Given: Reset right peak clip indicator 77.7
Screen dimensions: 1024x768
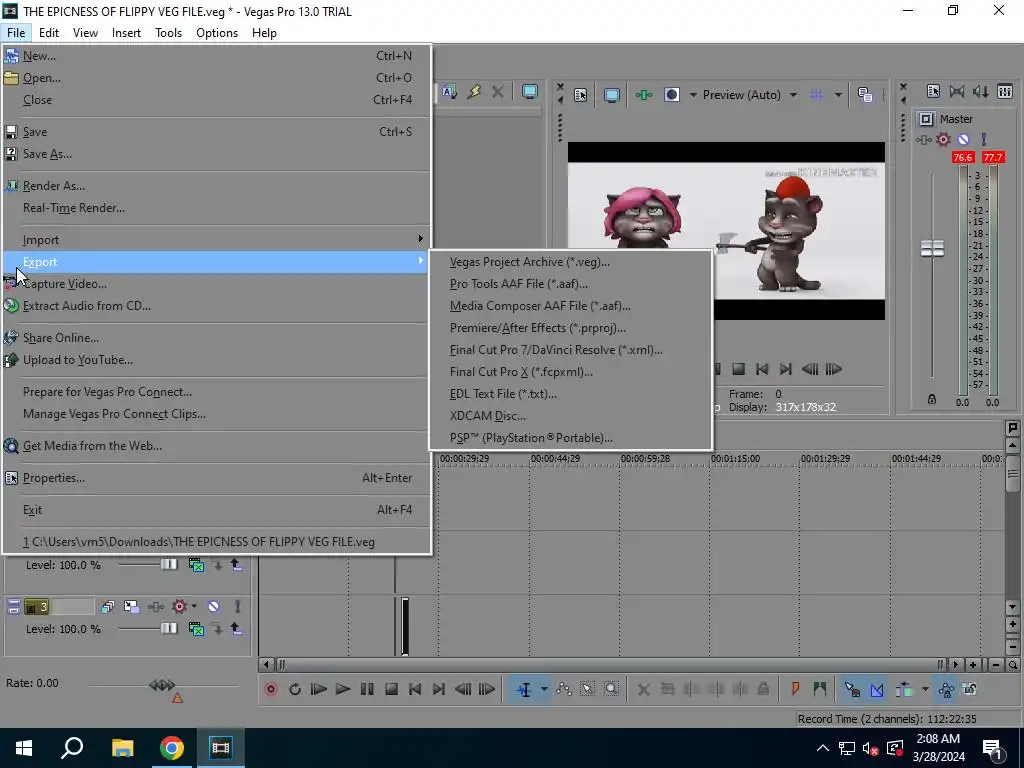Looking at the screenshot, I should coord(993,157).
